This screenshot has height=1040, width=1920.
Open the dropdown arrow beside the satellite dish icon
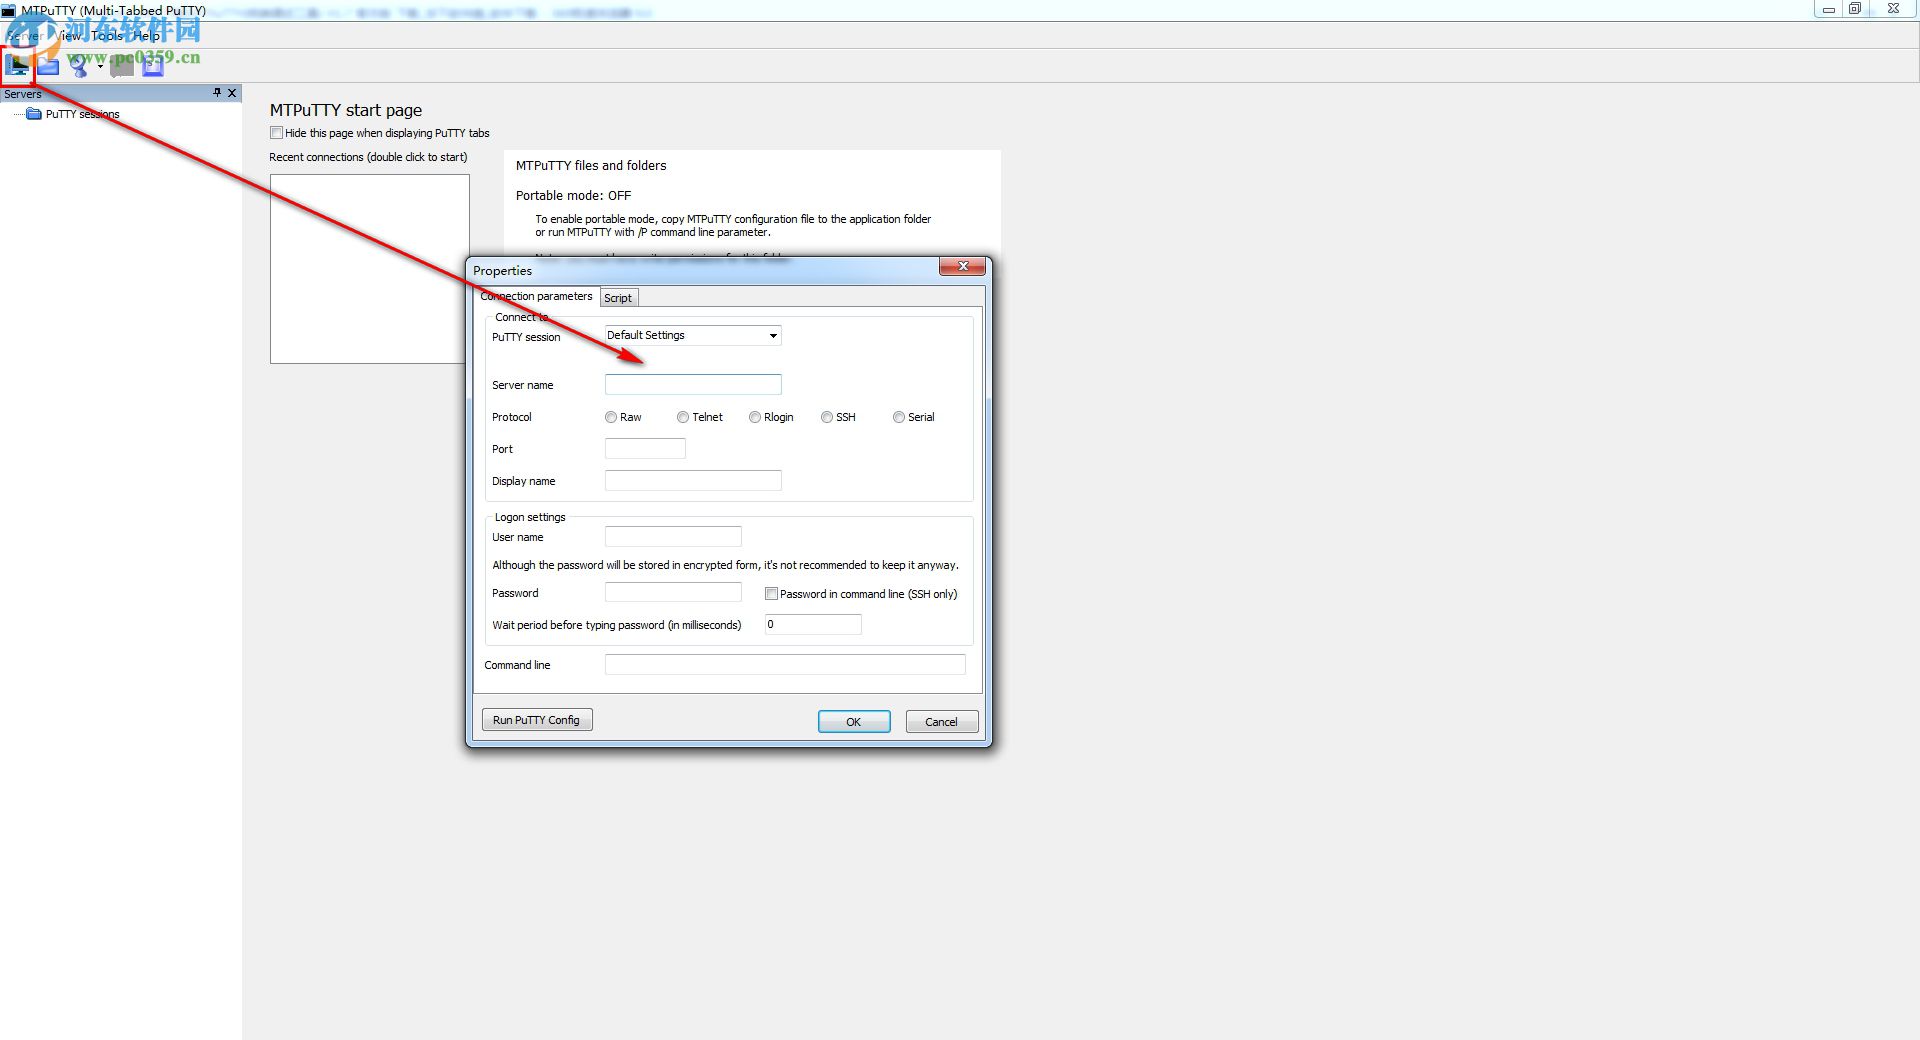100,67
